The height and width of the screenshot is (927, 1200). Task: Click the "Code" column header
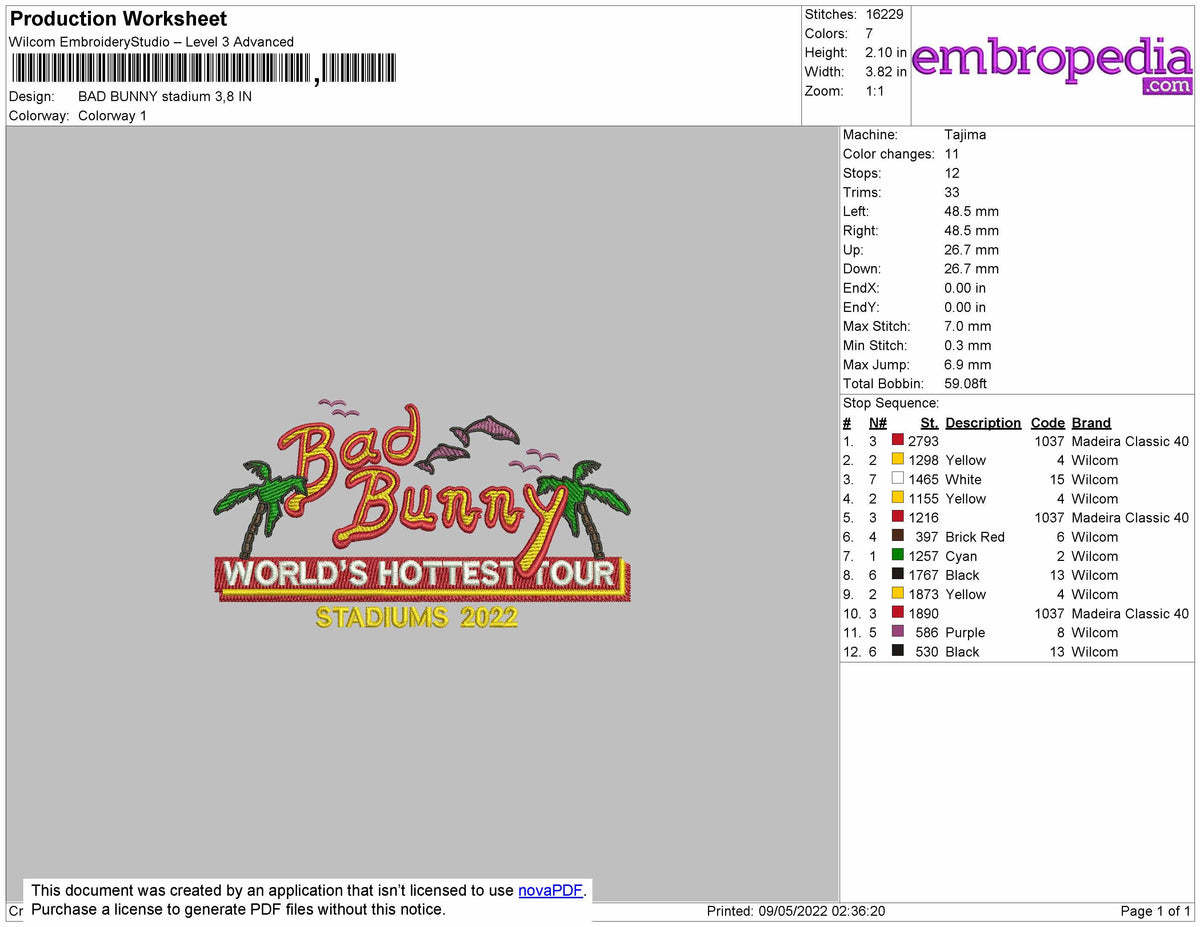point(1048,423)
